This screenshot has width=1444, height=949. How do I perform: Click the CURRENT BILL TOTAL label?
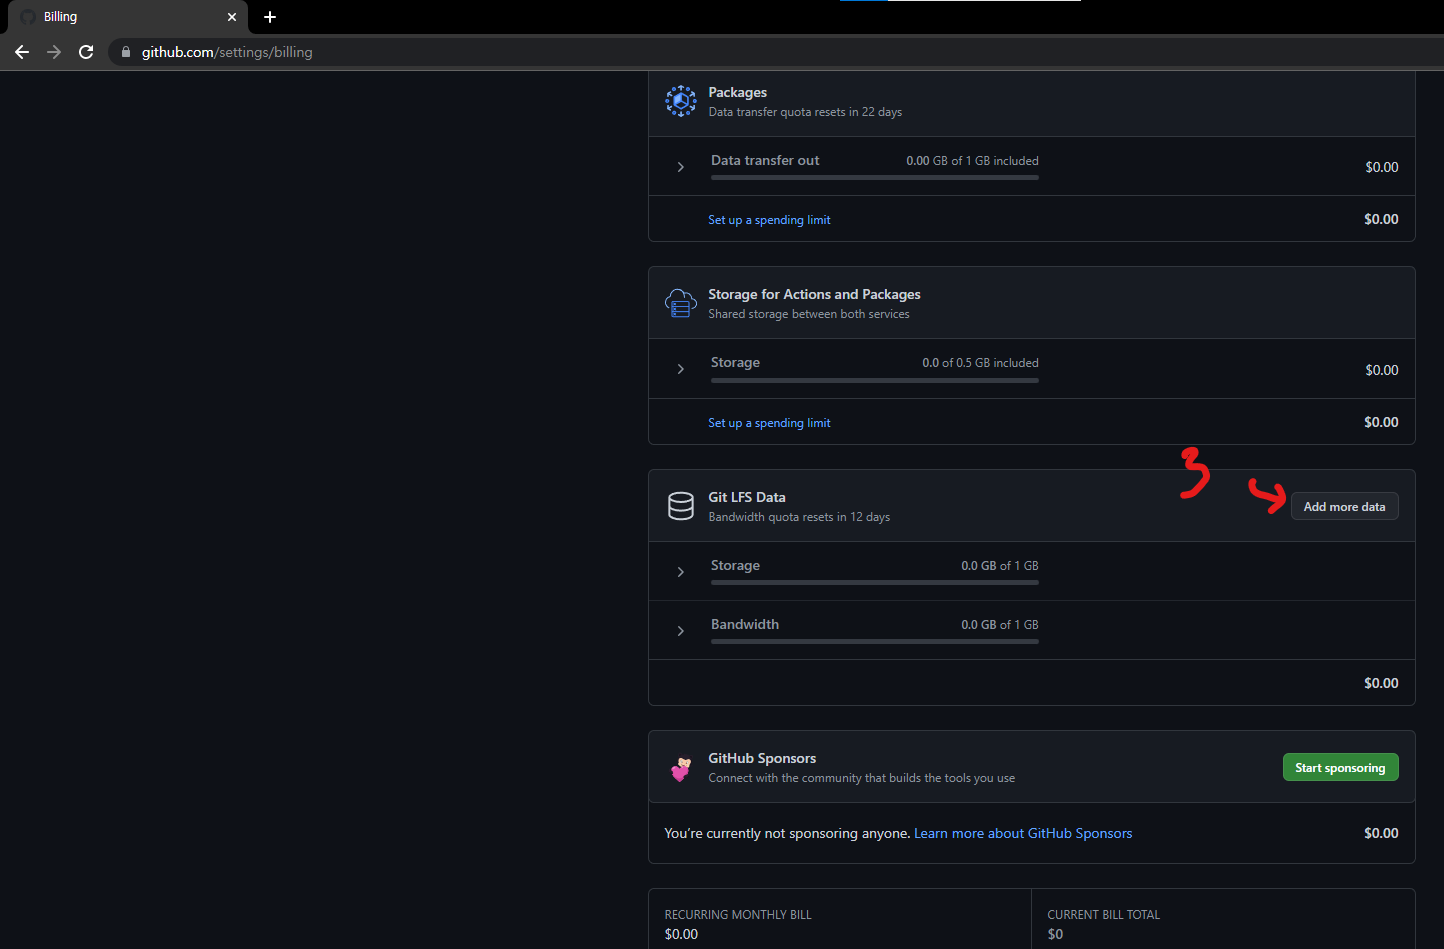pyautogui.click(x=1103, y=915)
